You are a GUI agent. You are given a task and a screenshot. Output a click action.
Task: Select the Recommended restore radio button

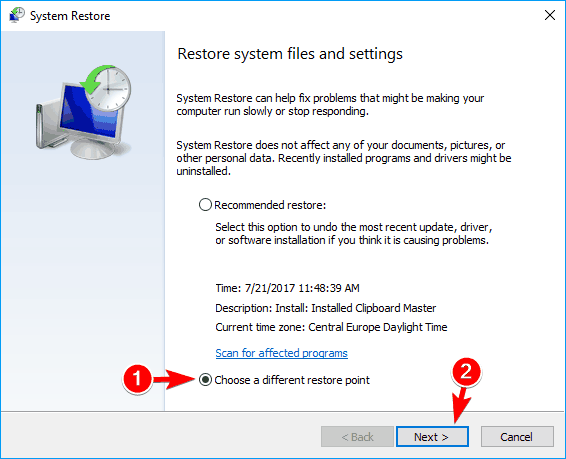tap(205, 205)
